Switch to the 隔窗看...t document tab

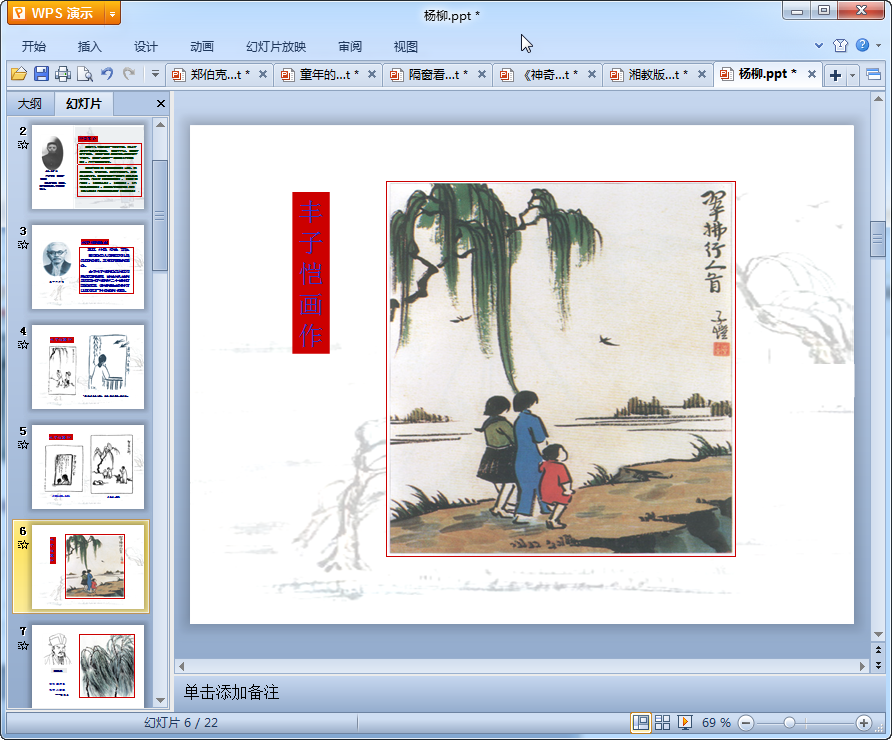coord(438,75)
